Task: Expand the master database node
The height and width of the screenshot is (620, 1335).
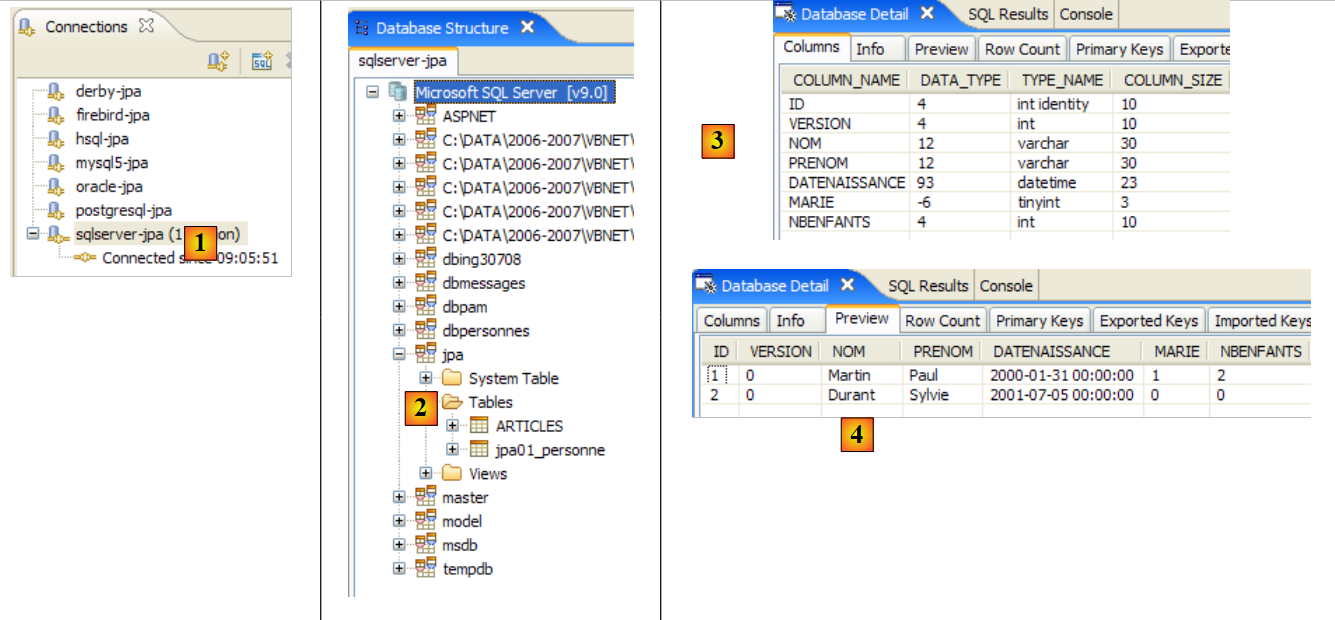Action: click(400, 497)
